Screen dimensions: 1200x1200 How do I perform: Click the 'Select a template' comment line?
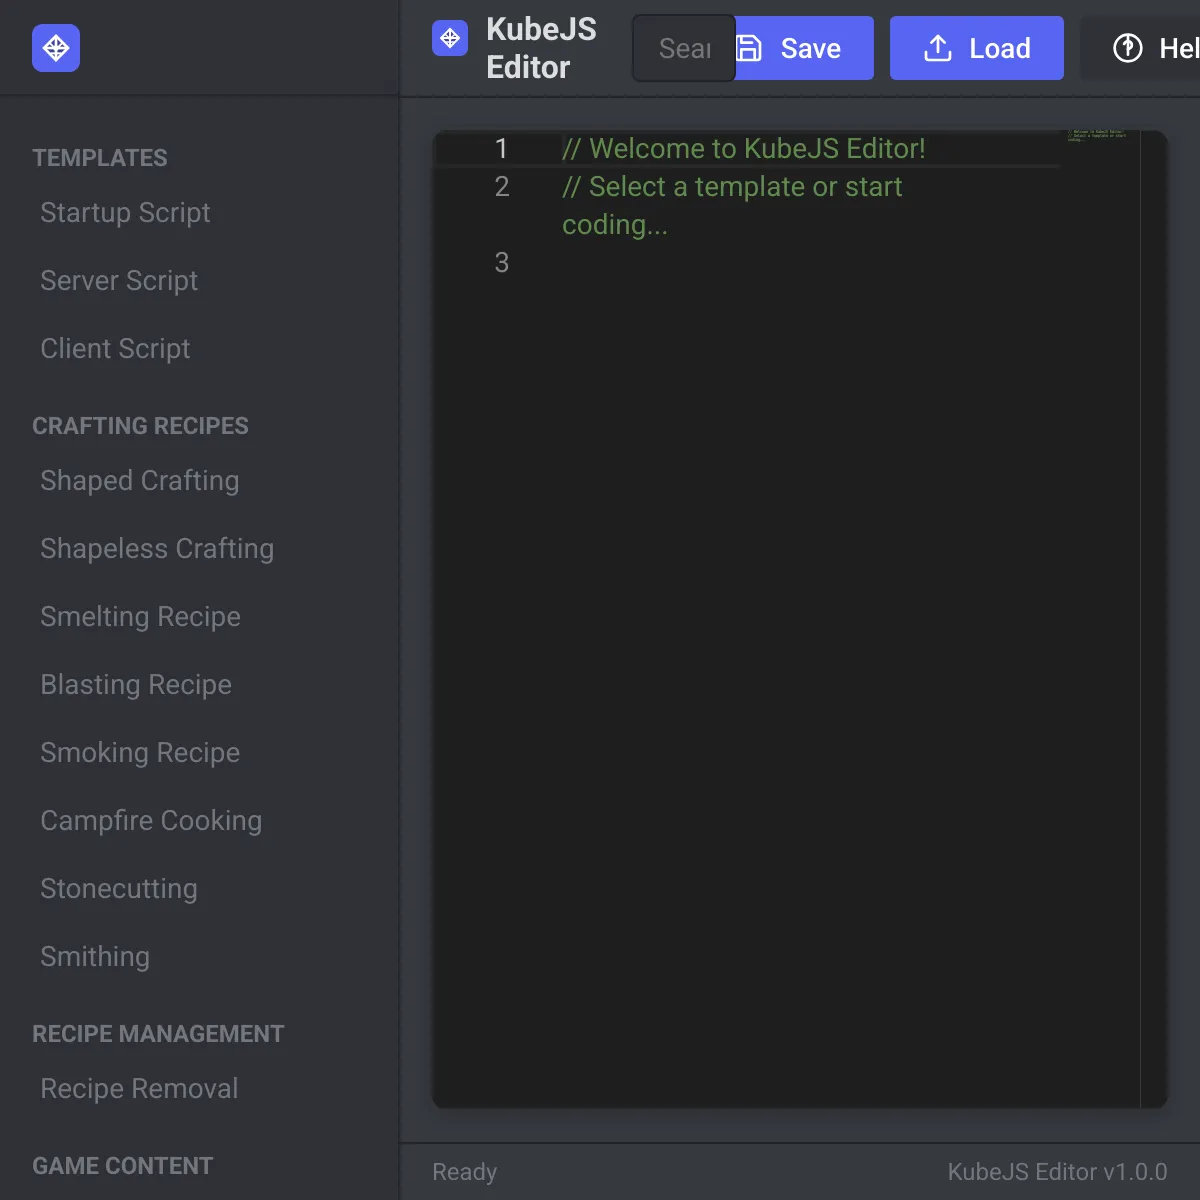[732, 206]
